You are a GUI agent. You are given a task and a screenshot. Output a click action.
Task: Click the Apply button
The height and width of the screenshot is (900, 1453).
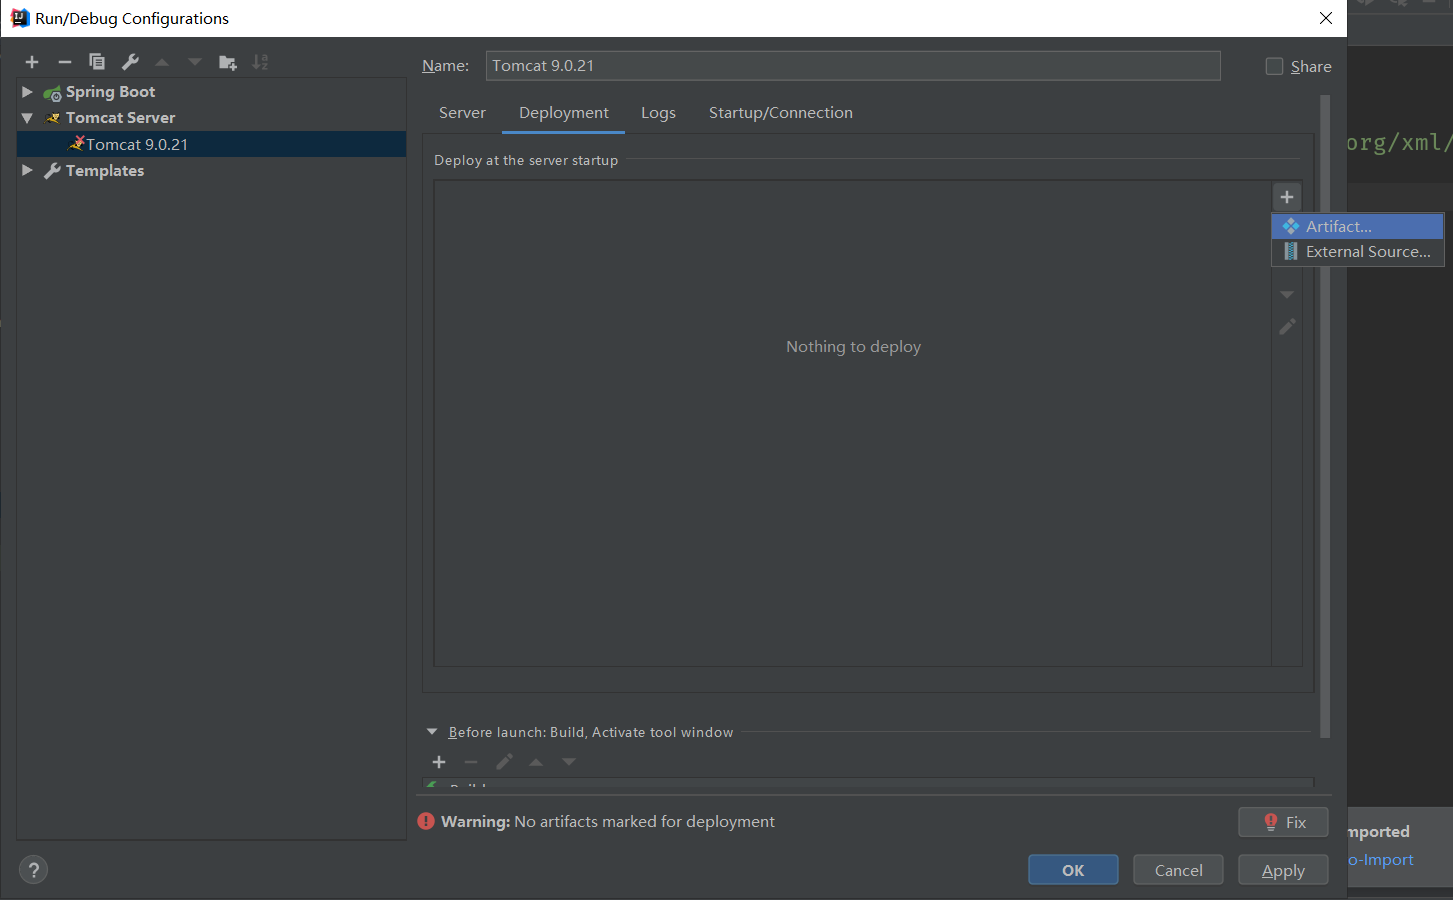[x=1283, y=870]
